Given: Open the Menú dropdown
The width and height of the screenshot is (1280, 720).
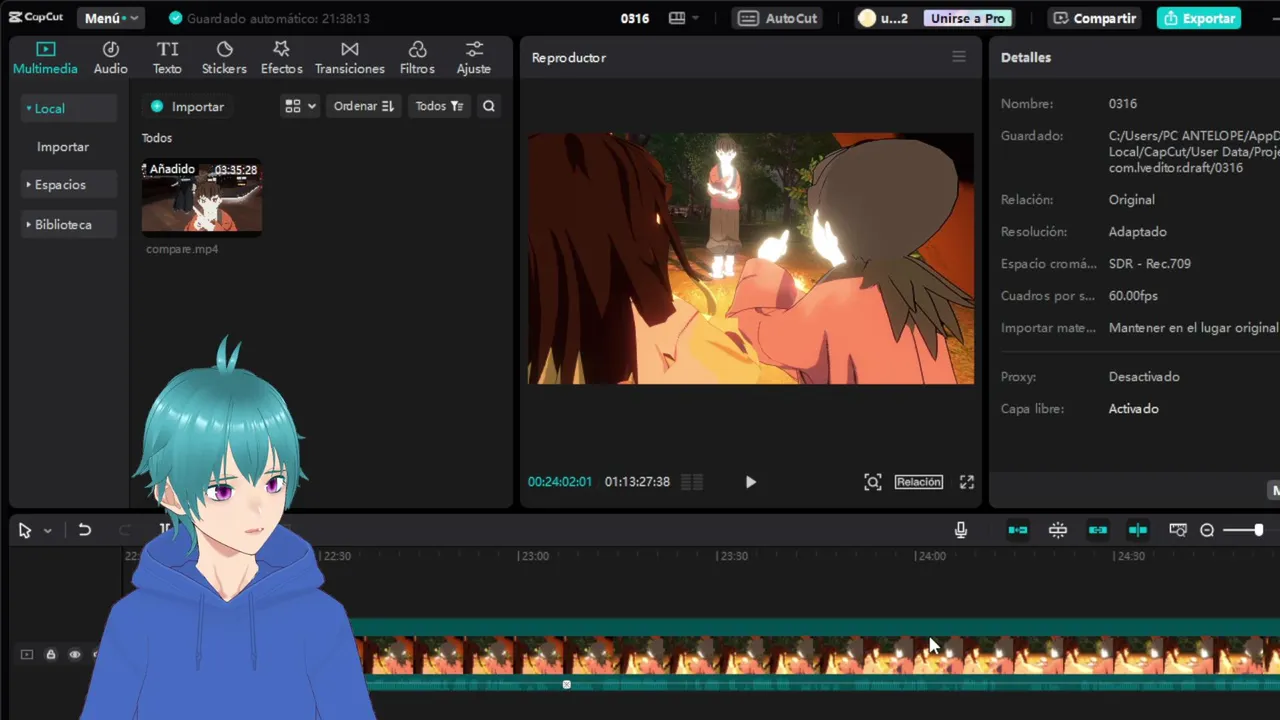Looking at the screenshot, I should point(111,18).
